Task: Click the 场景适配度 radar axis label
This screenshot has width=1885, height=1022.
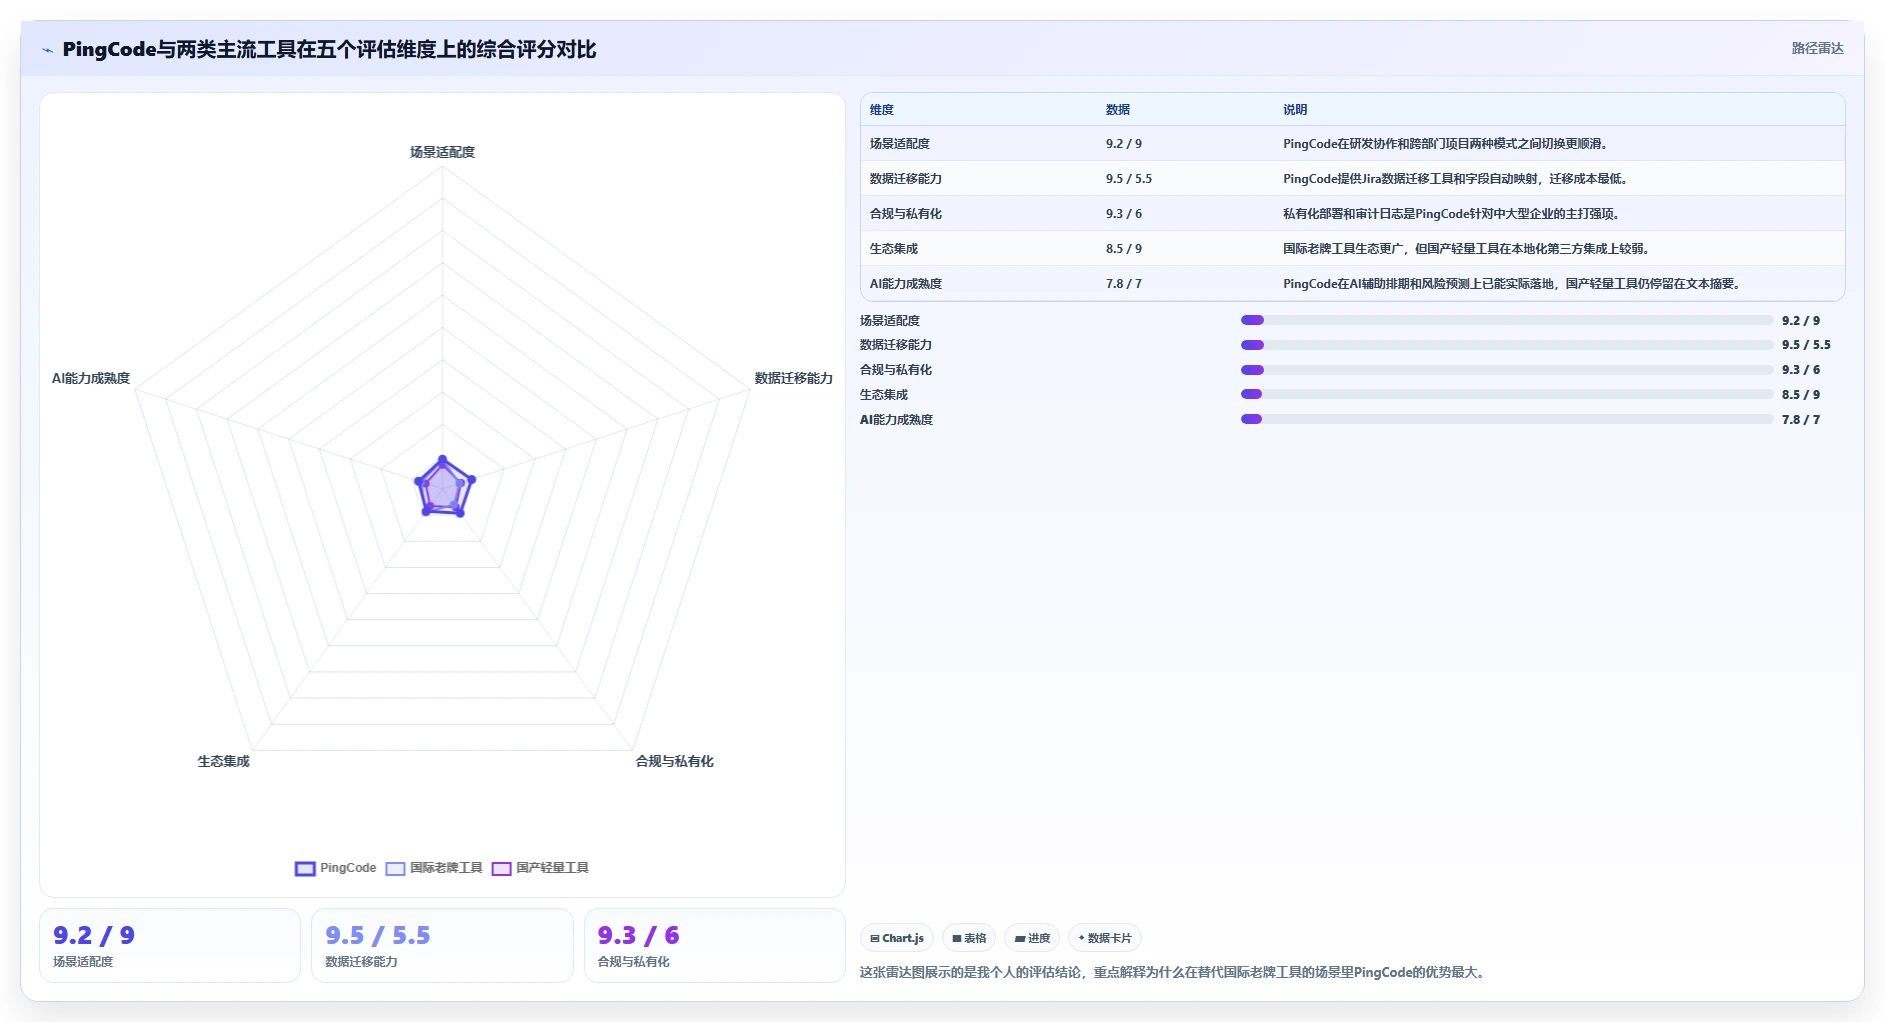Action: click(442, 152)
